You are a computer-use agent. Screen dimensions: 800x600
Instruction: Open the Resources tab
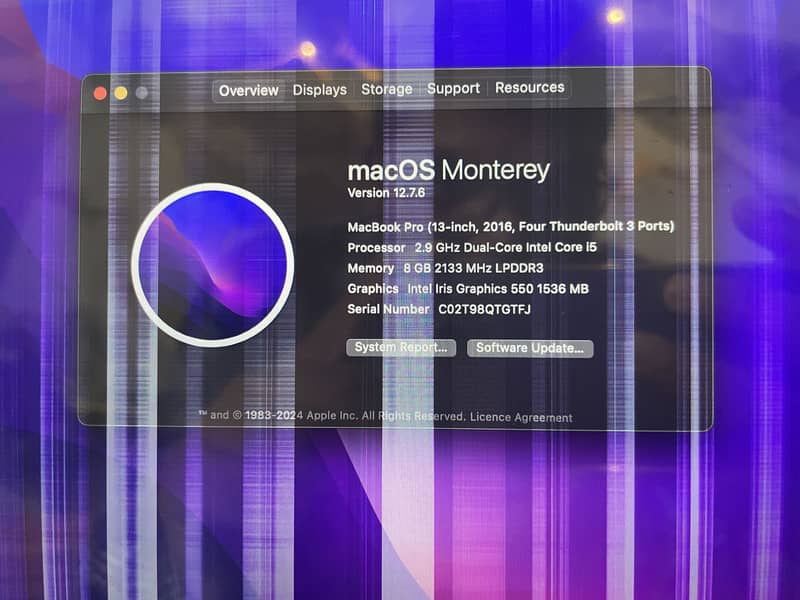pyautogui.click(x=530, y=88)
